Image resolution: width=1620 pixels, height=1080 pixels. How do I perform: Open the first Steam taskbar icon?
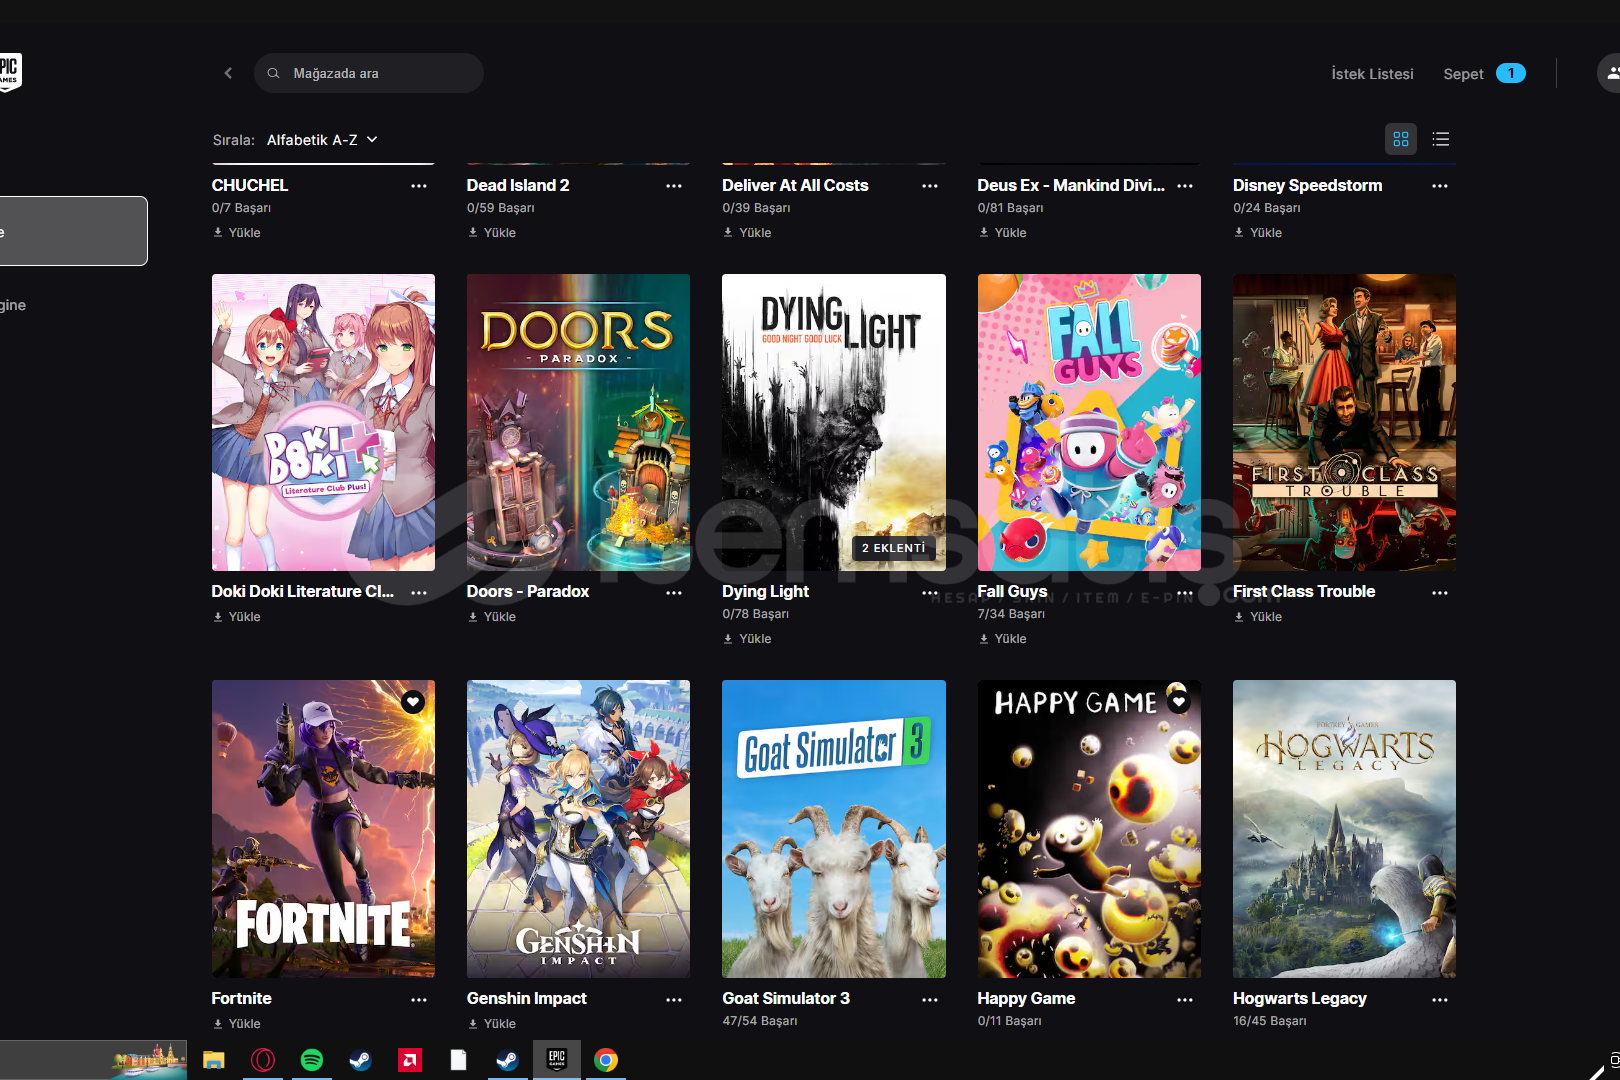click(x=361, y=1060)
